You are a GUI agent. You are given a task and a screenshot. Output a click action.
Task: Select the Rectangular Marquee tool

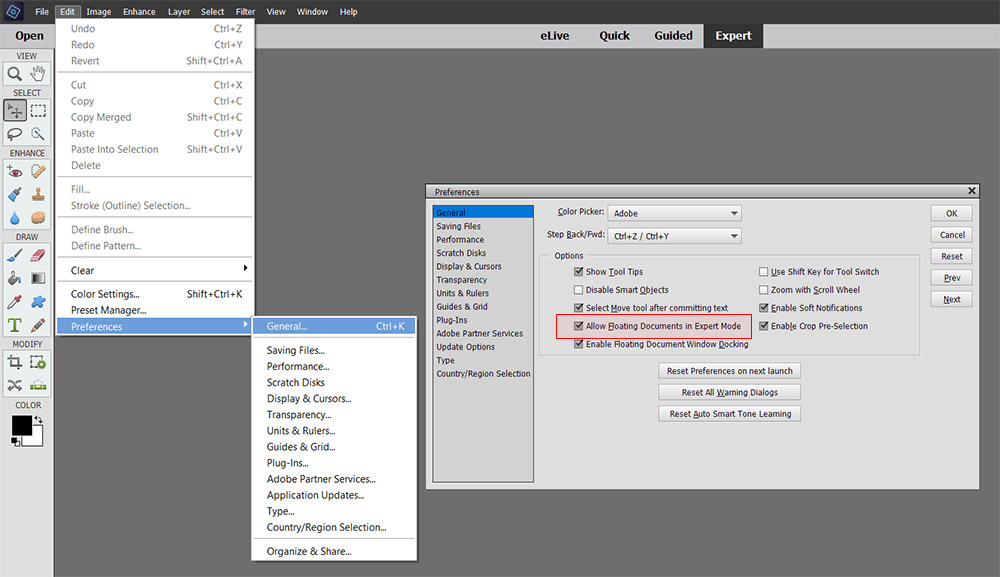click(38, 110)
